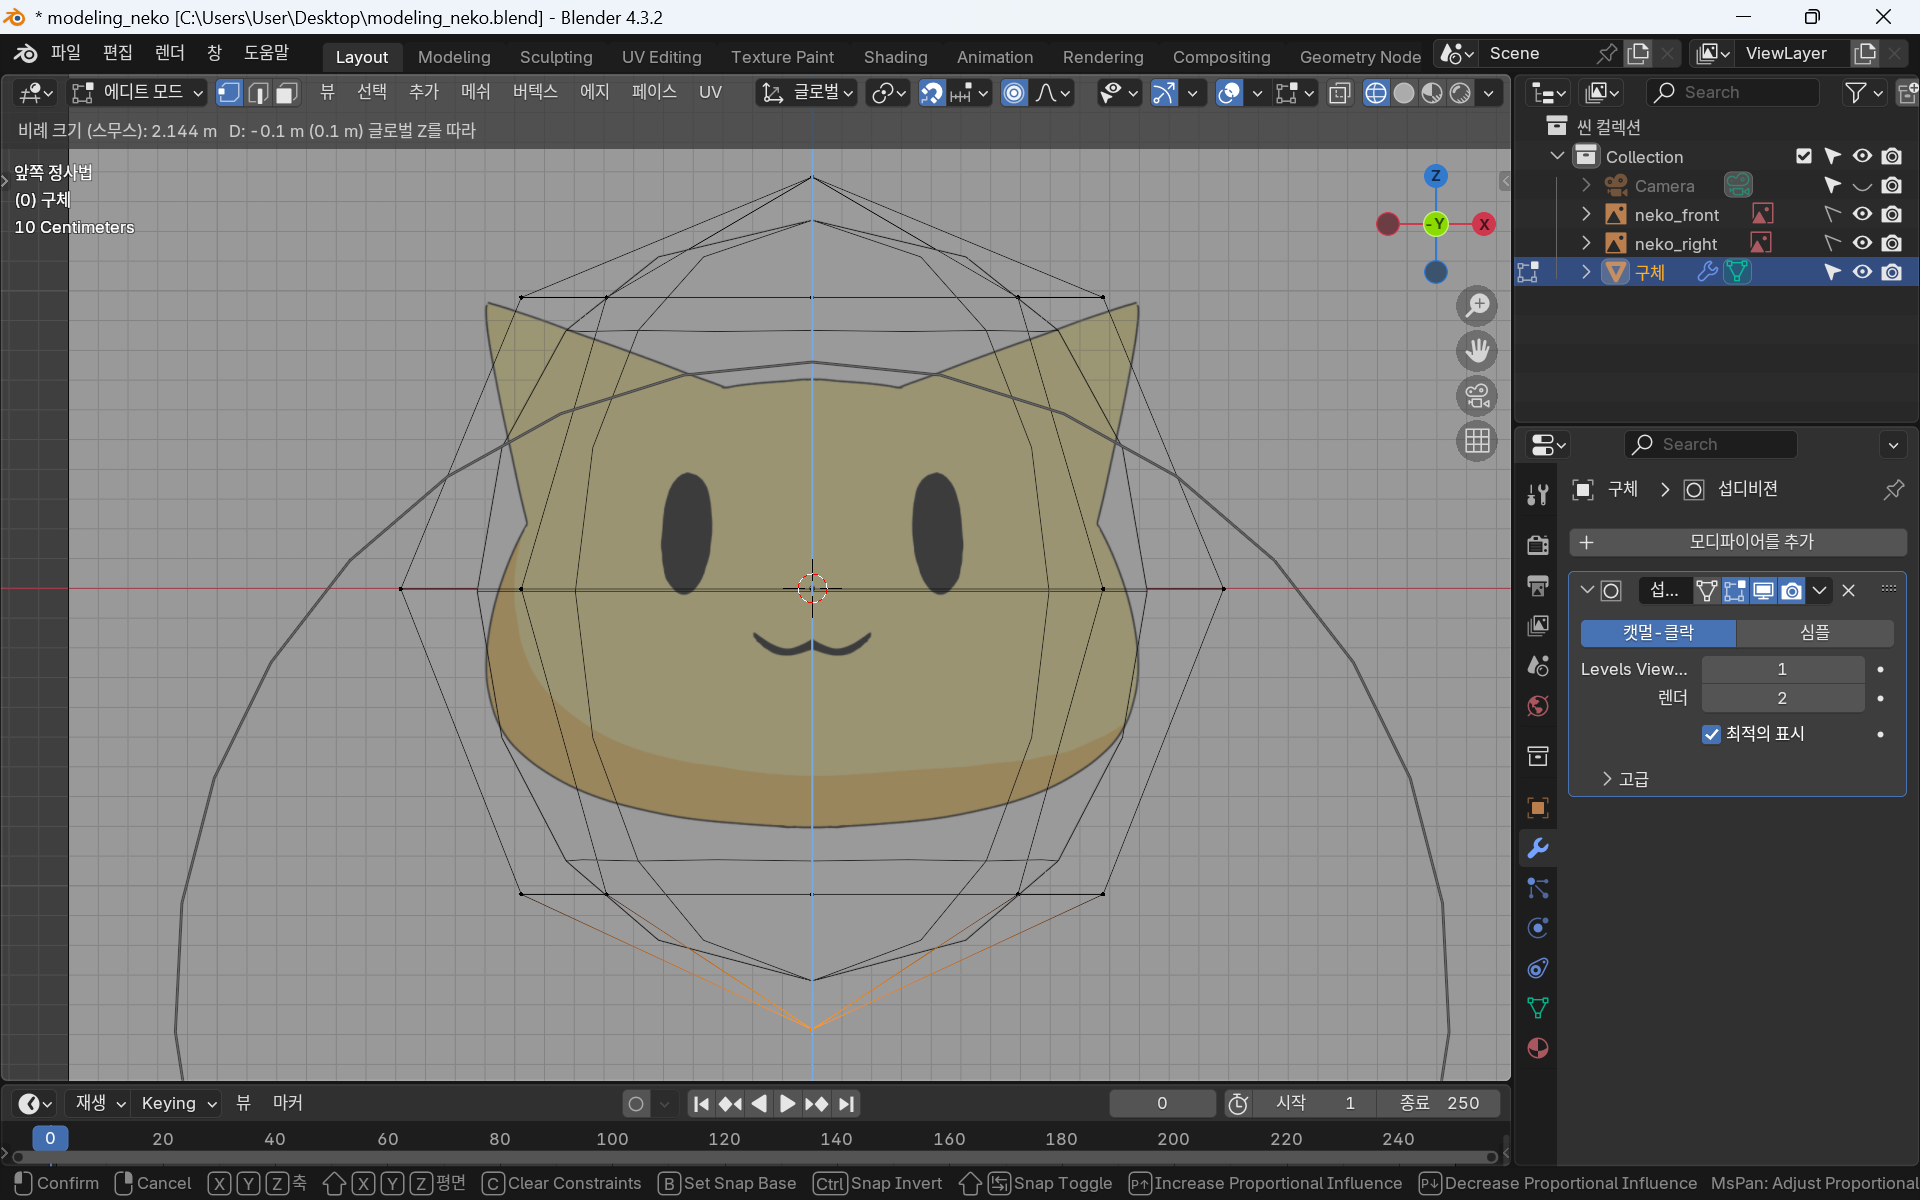Click the Levels Viewport value field
The height and width of the screenshot is (1200, 1920).
[1782, 669]
